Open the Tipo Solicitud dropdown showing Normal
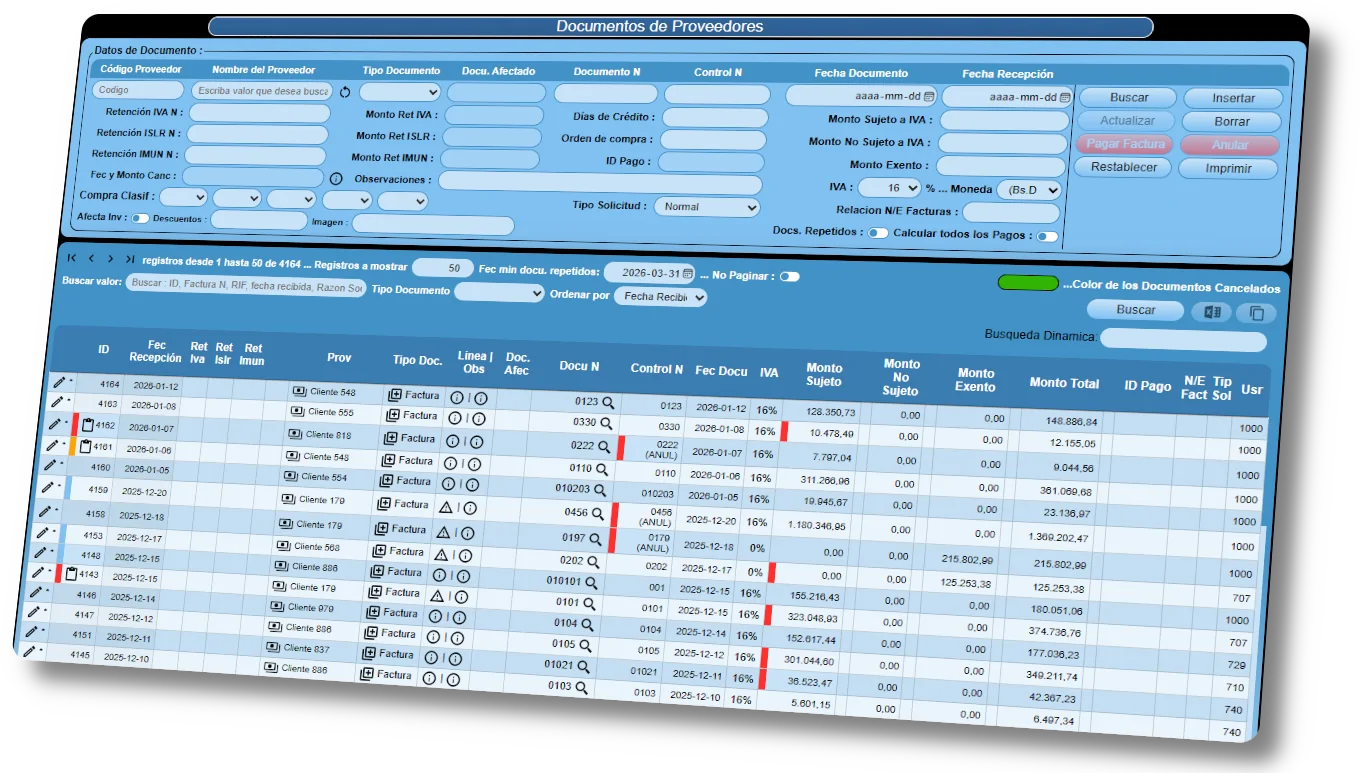The width and height of the screenshot is (1361, 773). [707, 207]
